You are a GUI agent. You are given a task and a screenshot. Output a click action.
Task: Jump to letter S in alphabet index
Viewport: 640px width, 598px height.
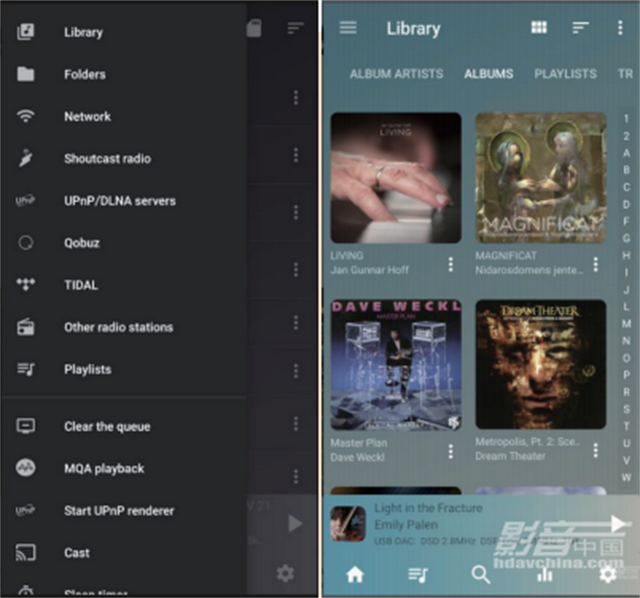[x=626, y=409]
